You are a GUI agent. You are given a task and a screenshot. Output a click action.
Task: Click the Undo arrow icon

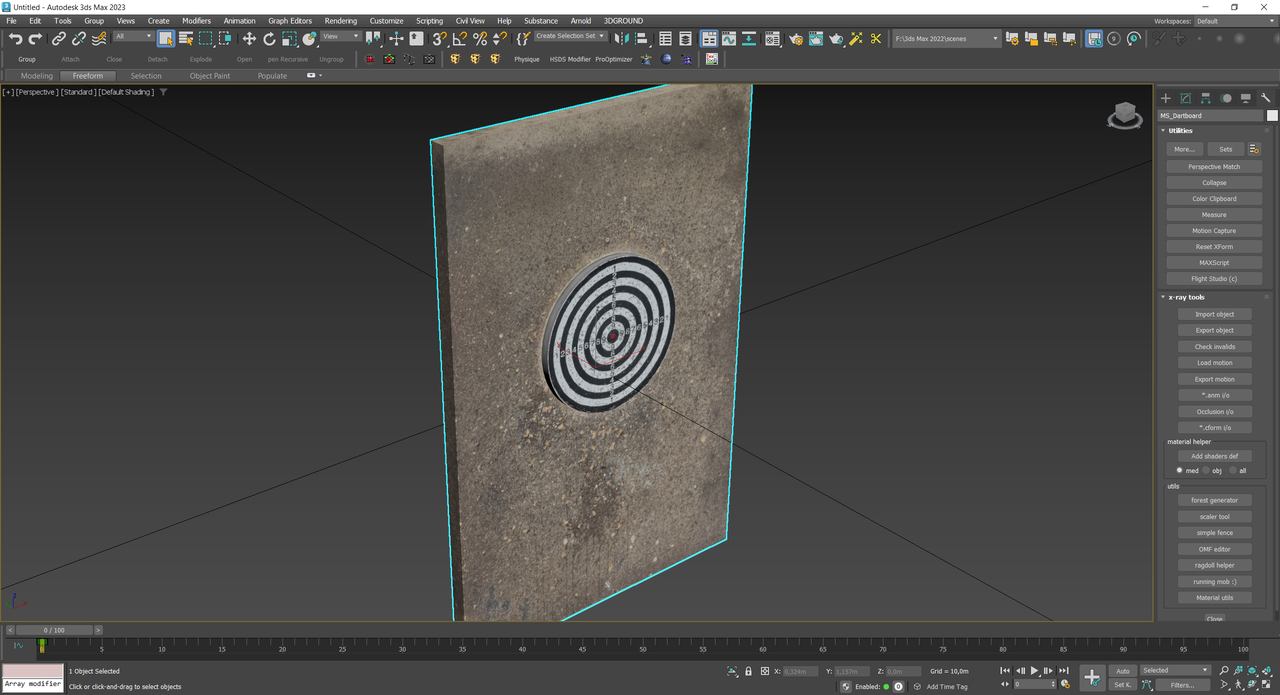(x=15, y=39)
